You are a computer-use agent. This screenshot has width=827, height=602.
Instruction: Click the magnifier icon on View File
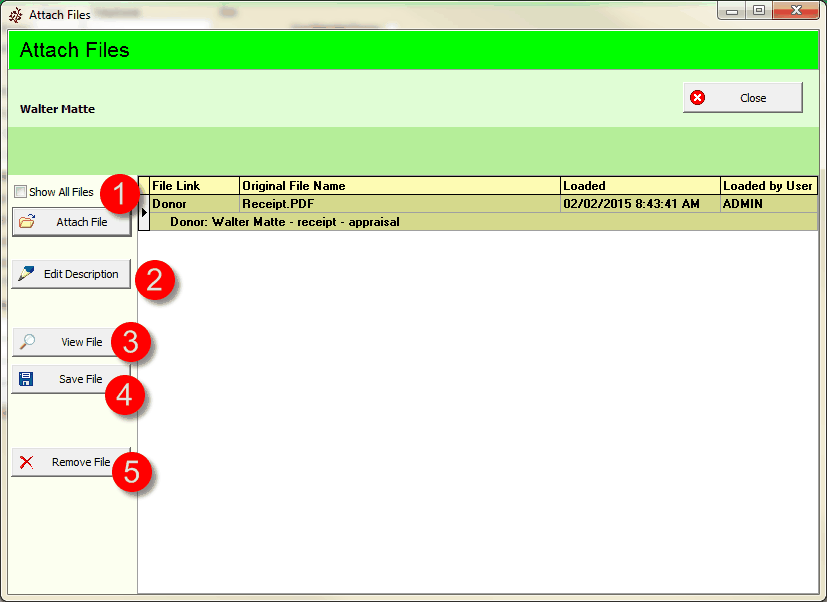(26, 342)
